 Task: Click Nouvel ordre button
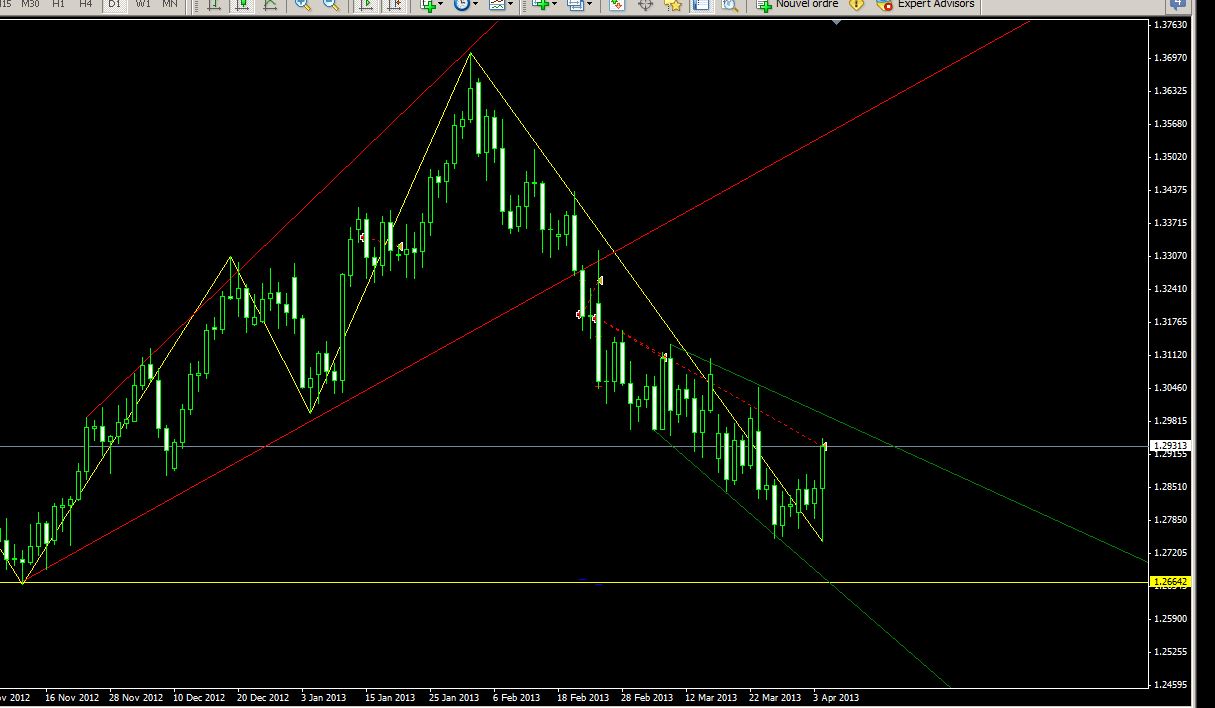pos(797,5)
